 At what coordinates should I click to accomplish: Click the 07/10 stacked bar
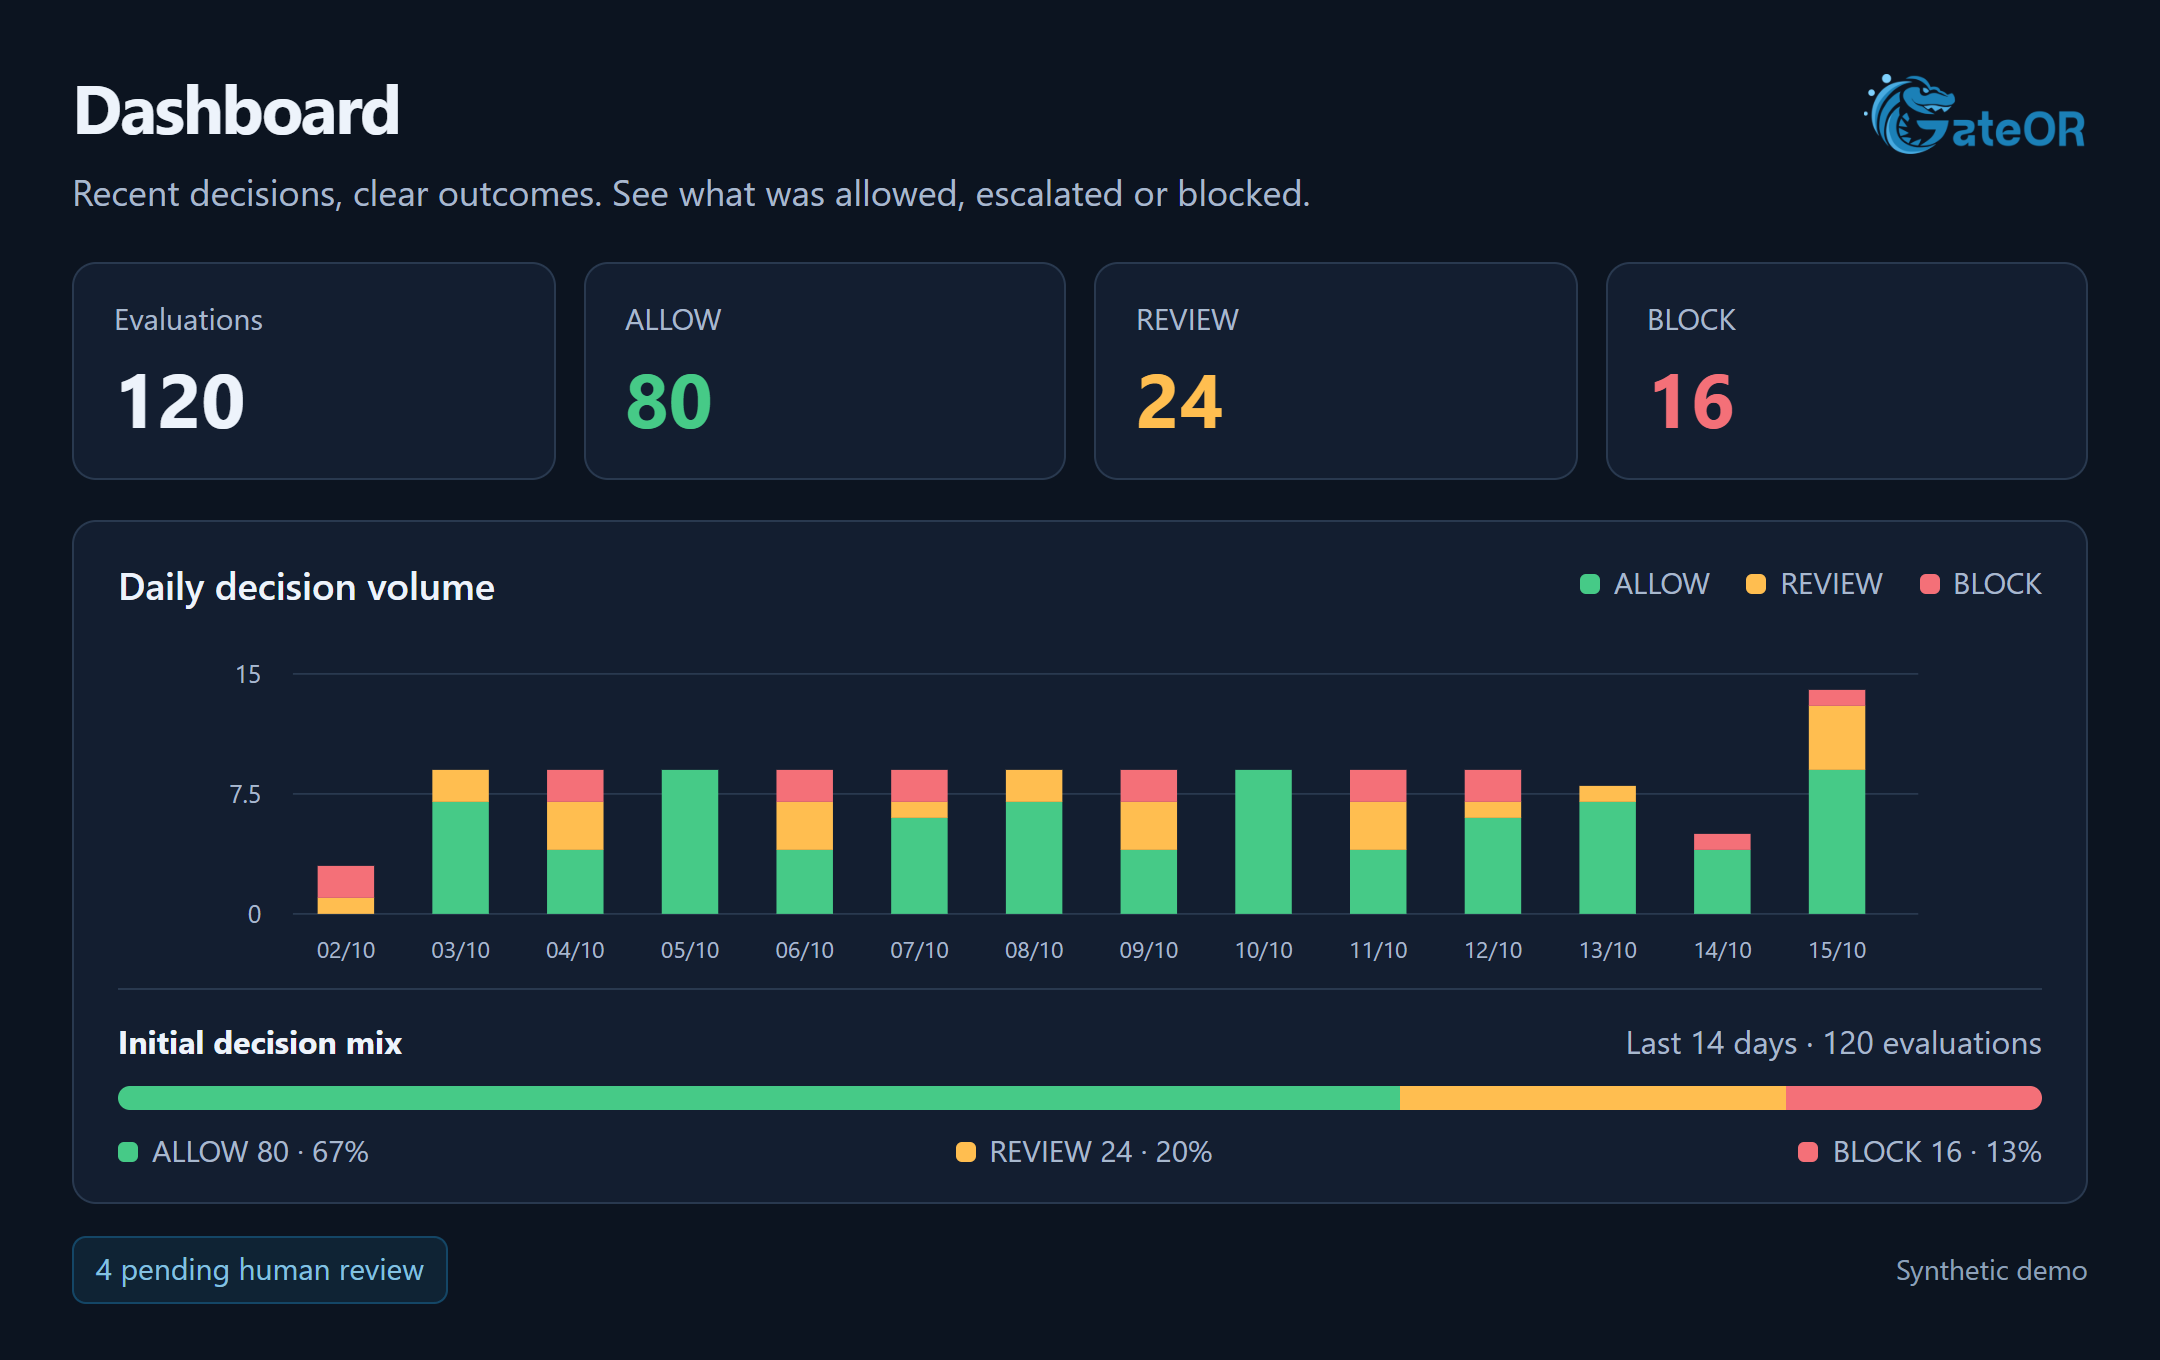pos(919,842)
